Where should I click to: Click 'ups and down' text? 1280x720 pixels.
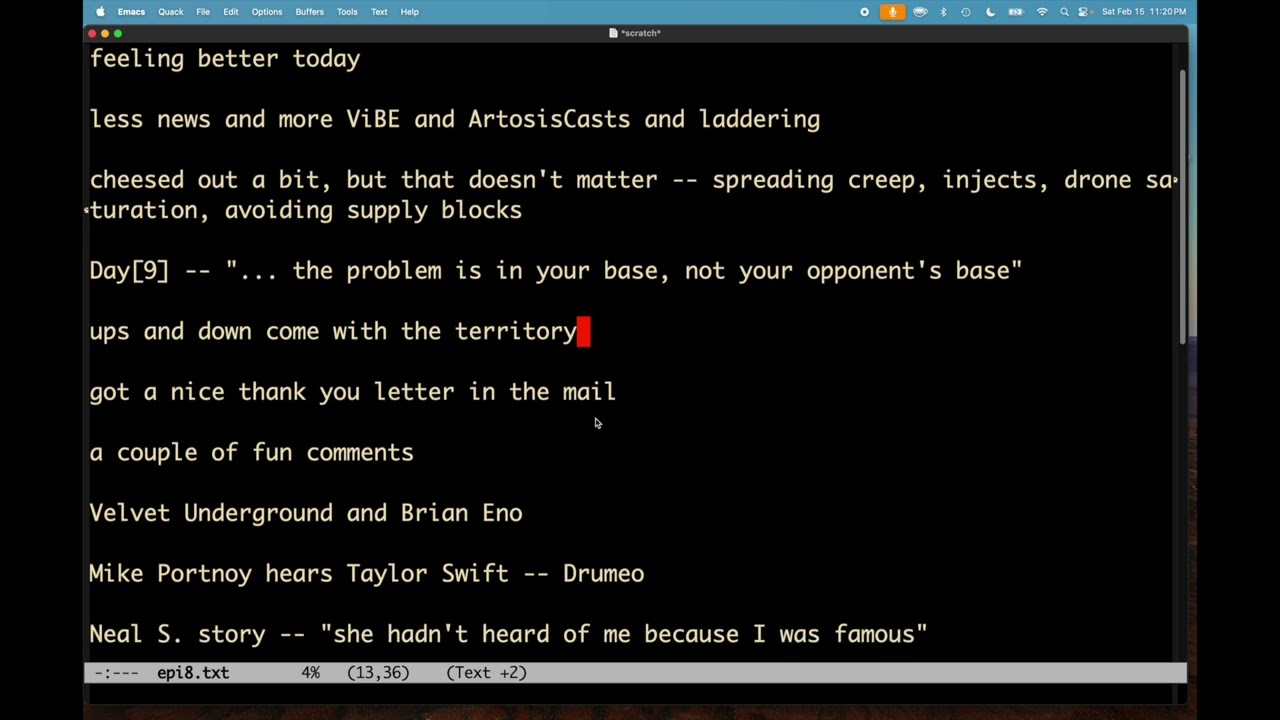[x=171, y=332]
